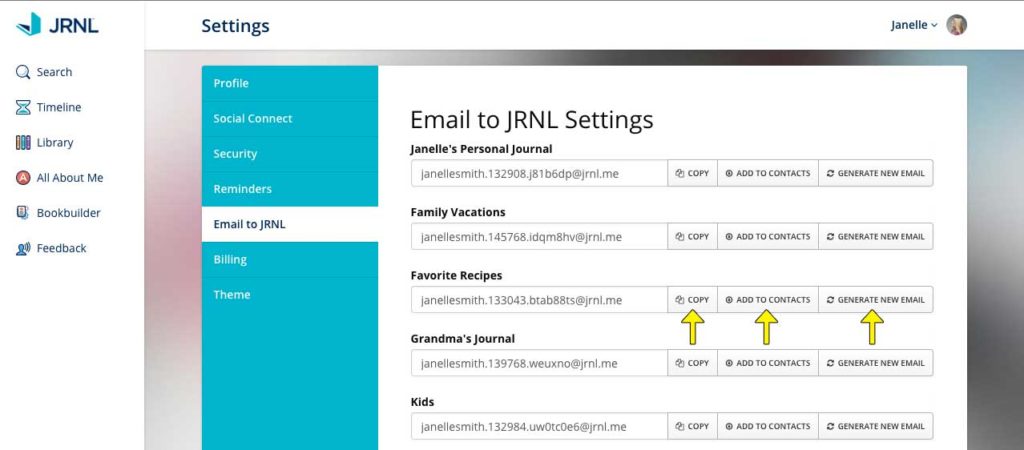
Task: Copy the Family Vacations email
Action: (692, 236)
